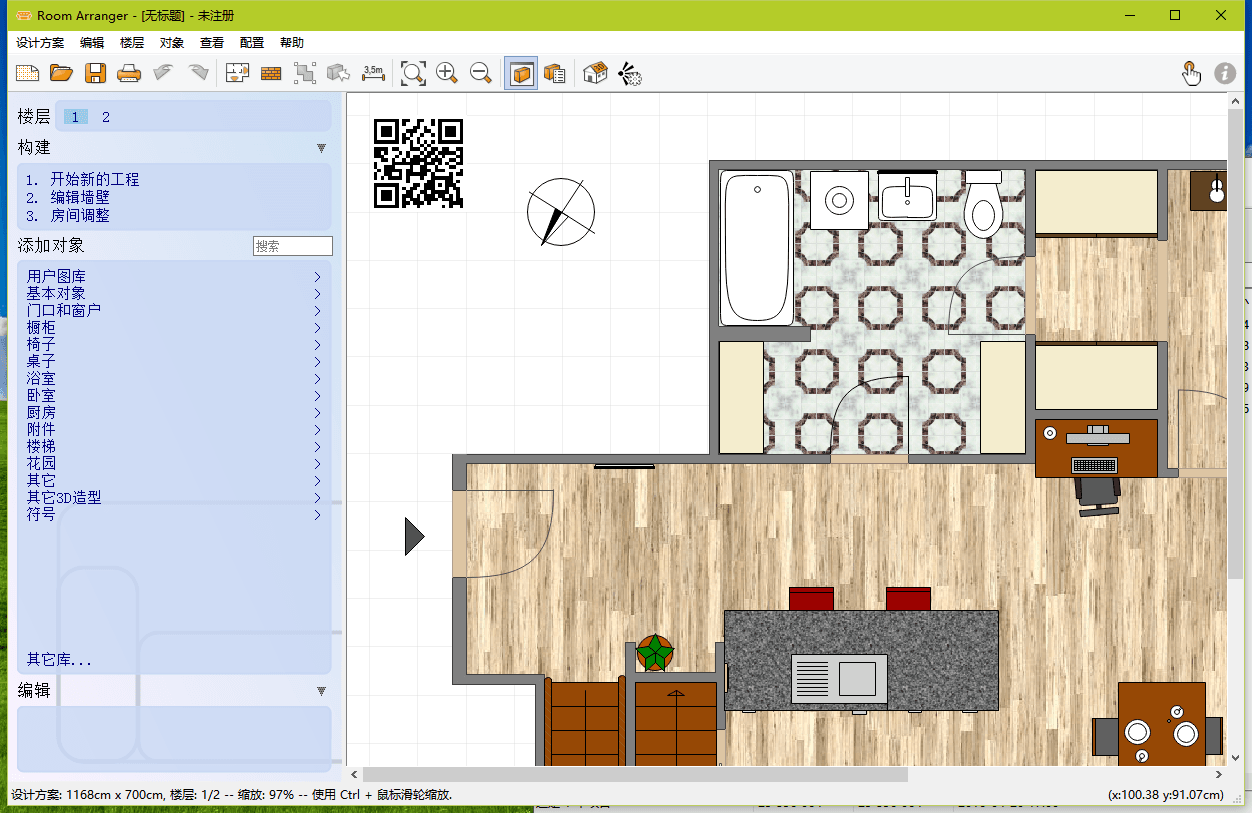Select the brick wall editing tool
The height and width of the screenshot is (813, 1252).
pyautogui.click(x=271, y=73)
